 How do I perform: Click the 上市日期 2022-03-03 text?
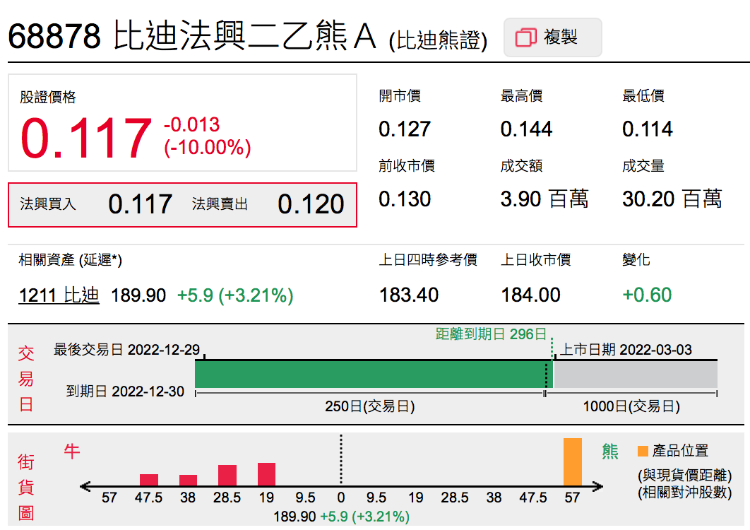pyautogui.click(x=626, y=350)
